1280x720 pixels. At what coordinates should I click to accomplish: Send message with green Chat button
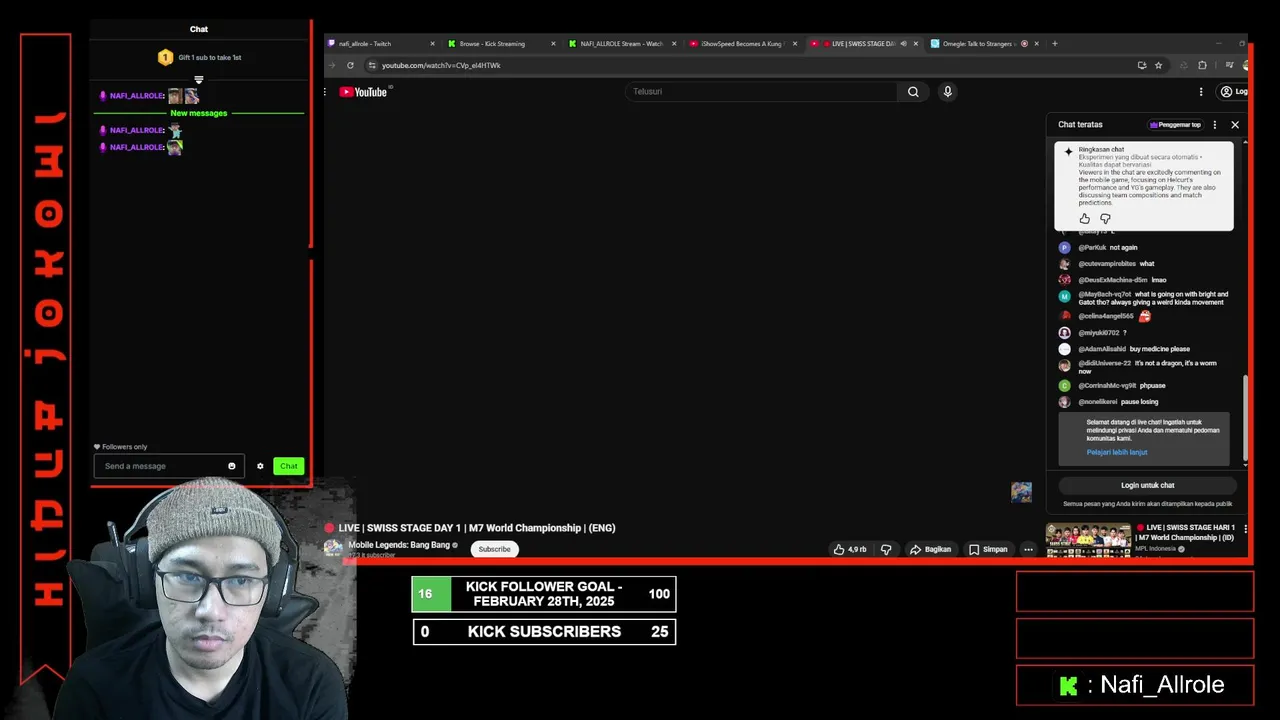(289, 466)
